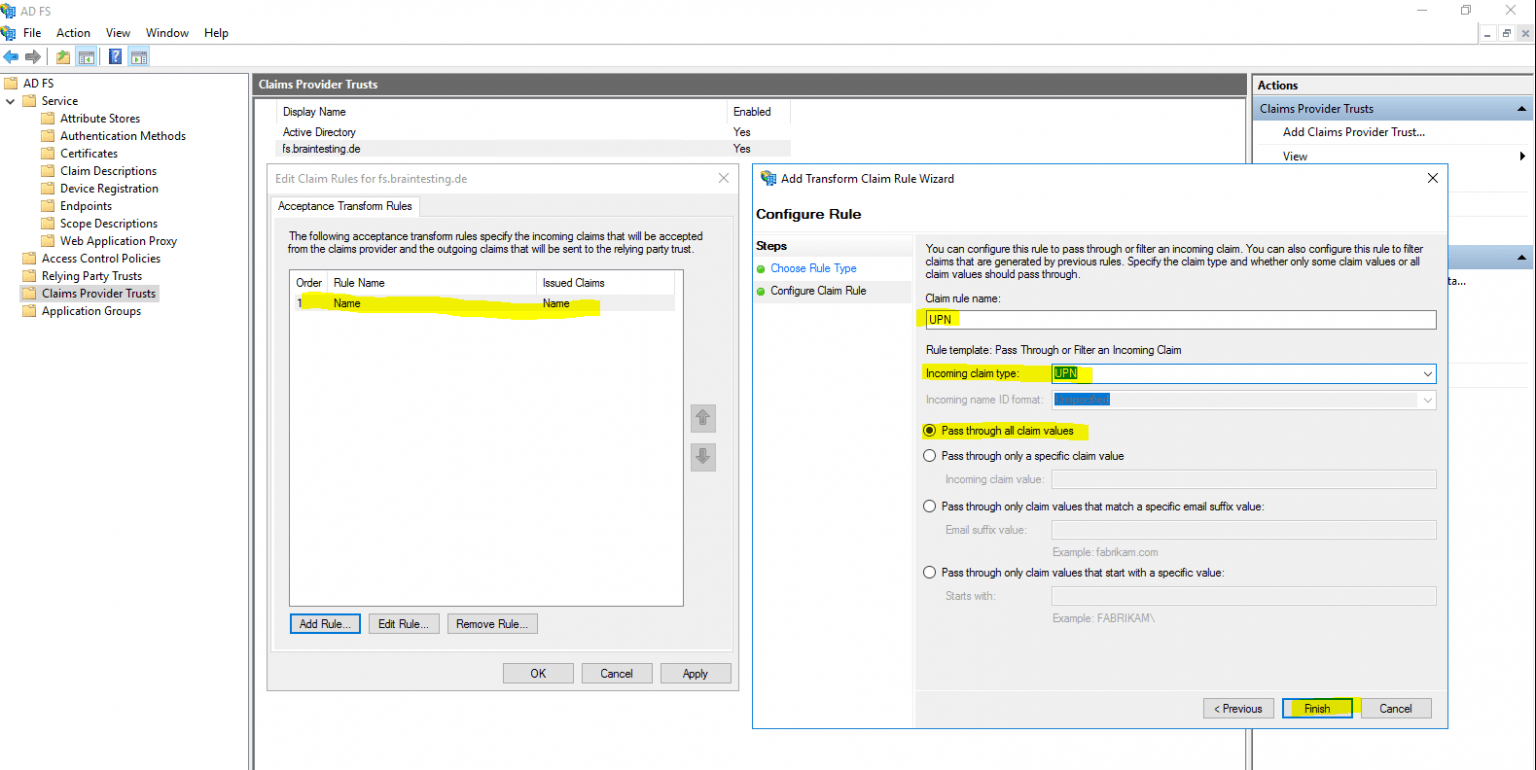1536x770 pixels.
Task: Click the Back arrow in the toolbar
Action: (x=11, y=57)
